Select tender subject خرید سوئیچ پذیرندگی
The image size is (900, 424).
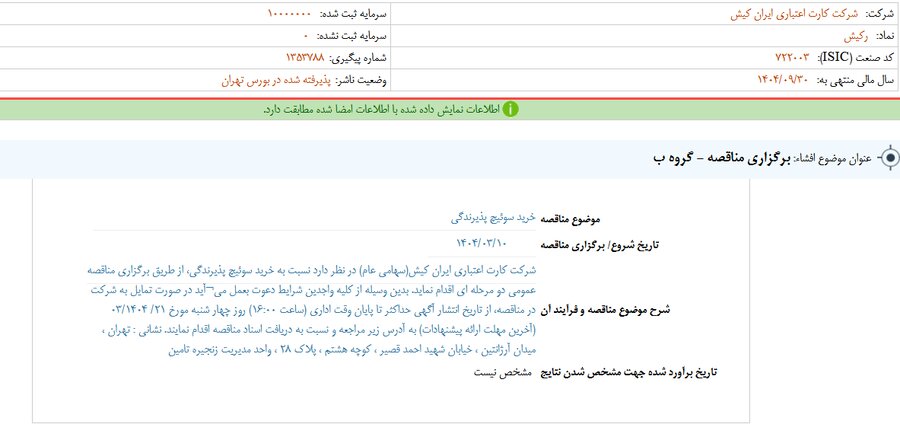coord(492,218)
